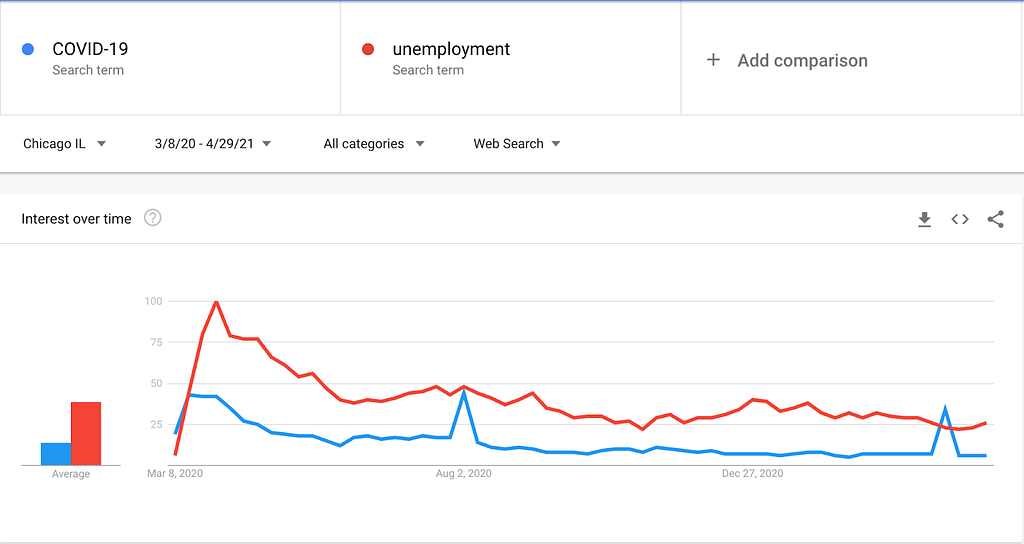1024x544 pixels.
Task: Open the Chicago IL location dropdown
Action: 64,144
